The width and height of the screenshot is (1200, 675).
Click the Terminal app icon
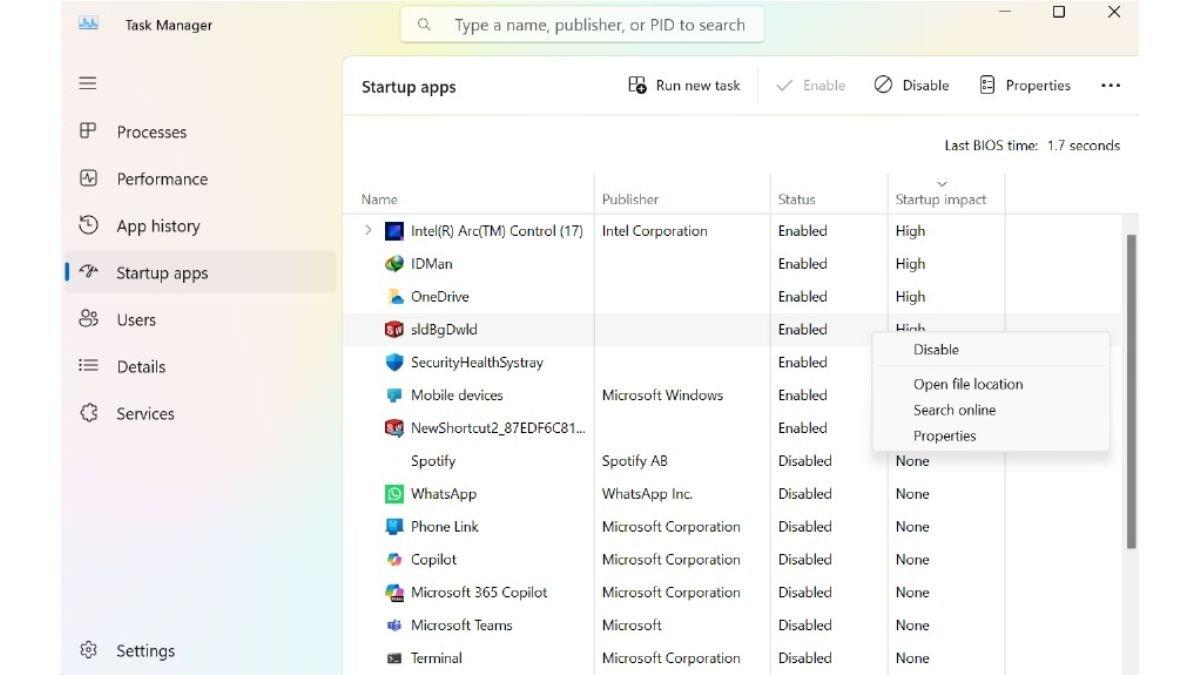(394, 658)
